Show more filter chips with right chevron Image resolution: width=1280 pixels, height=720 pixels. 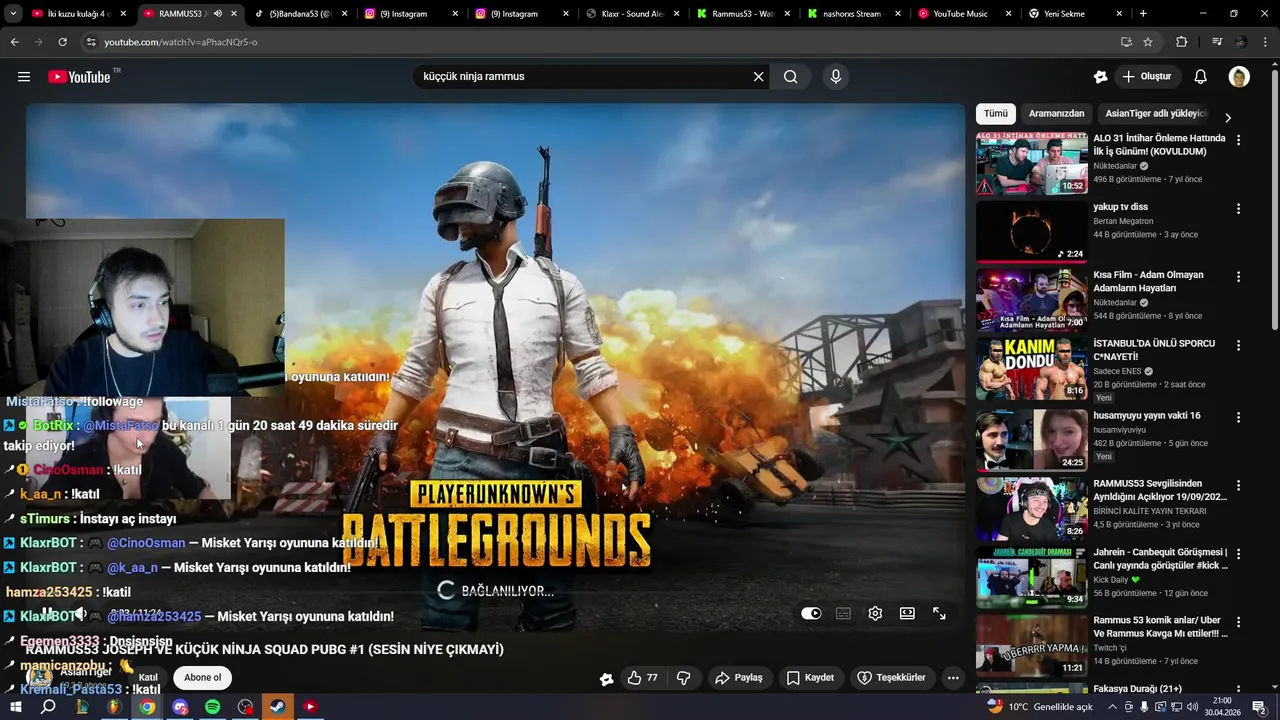(x=1228, y=117)
